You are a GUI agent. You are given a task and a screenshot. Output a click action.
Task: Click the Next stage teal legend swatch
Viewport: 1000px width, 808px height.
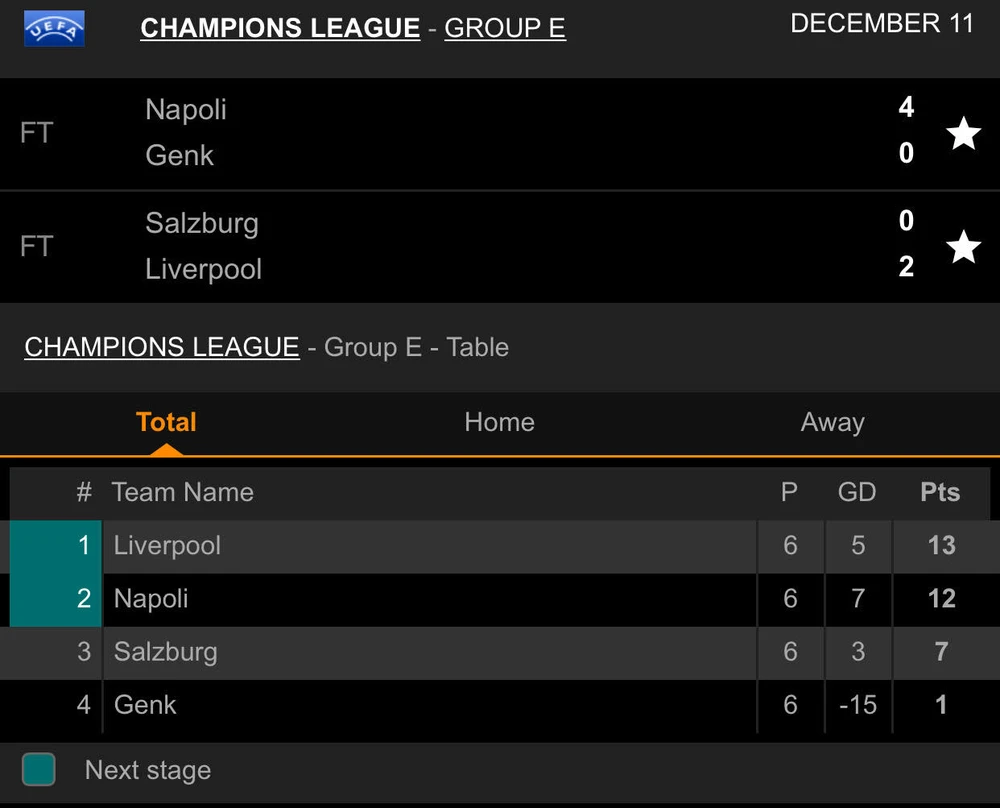(39, 769)
